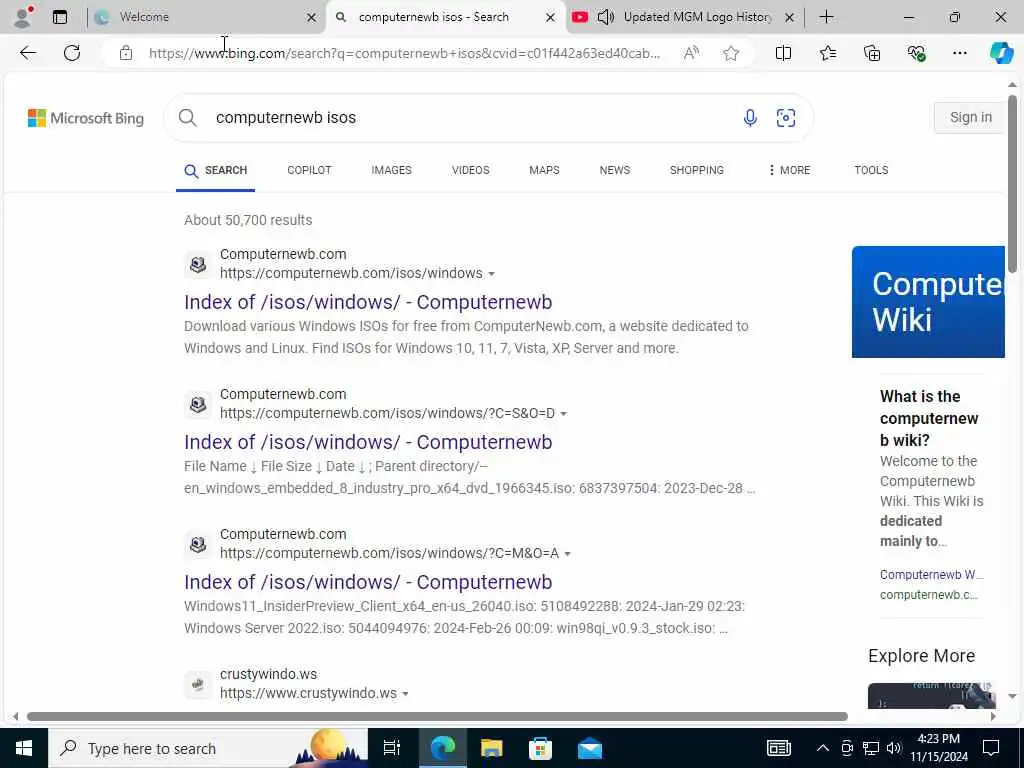Select the SHOPPING search tab

[x=697, y=170]
